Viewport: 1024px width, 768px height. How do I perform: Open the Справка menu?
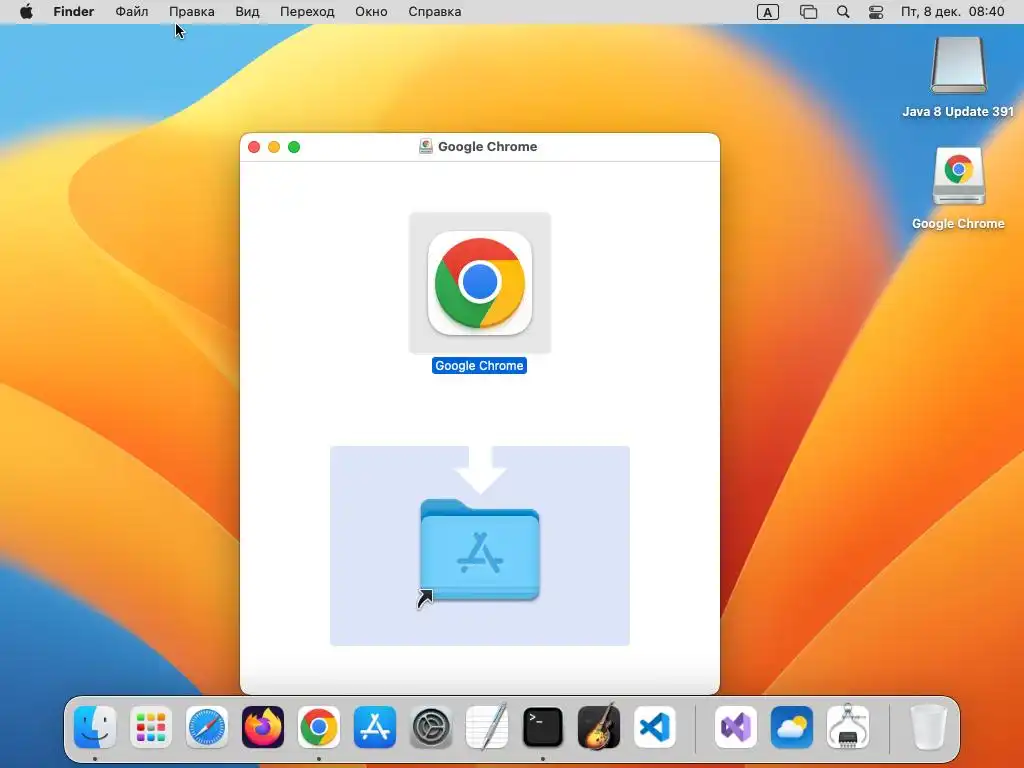click(434, 12)
